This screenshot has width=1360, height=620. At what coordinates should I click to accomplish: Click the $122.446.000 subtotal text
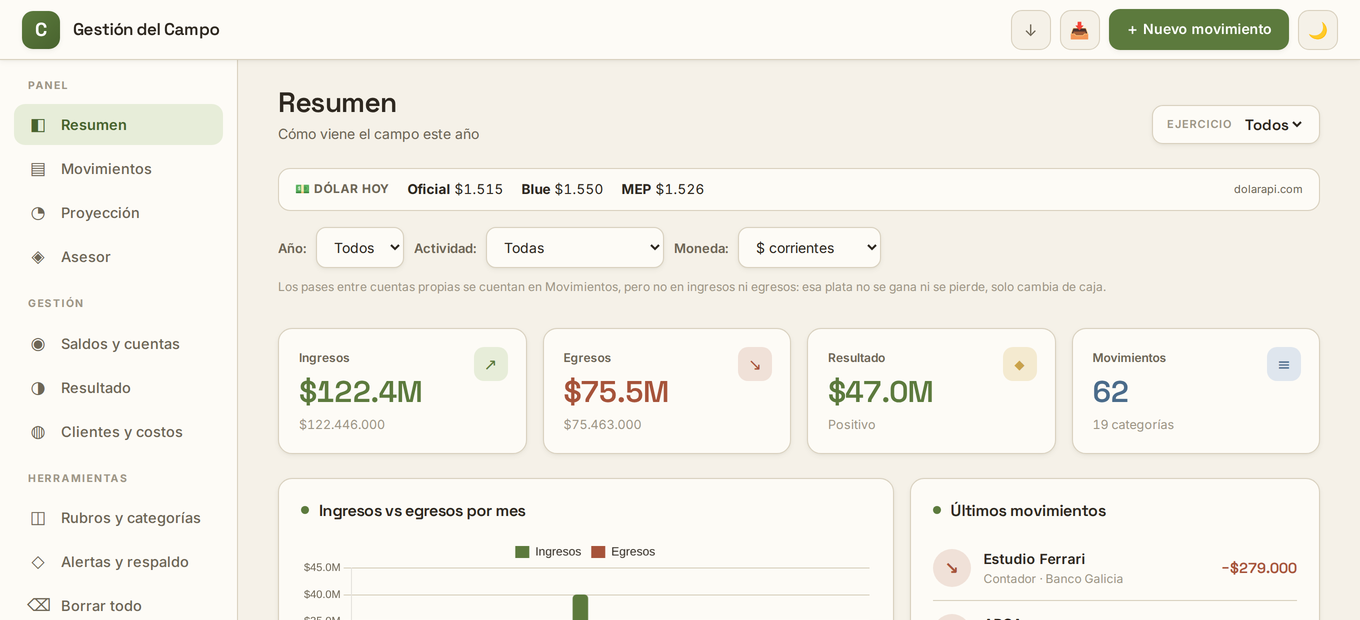(342, 424)
